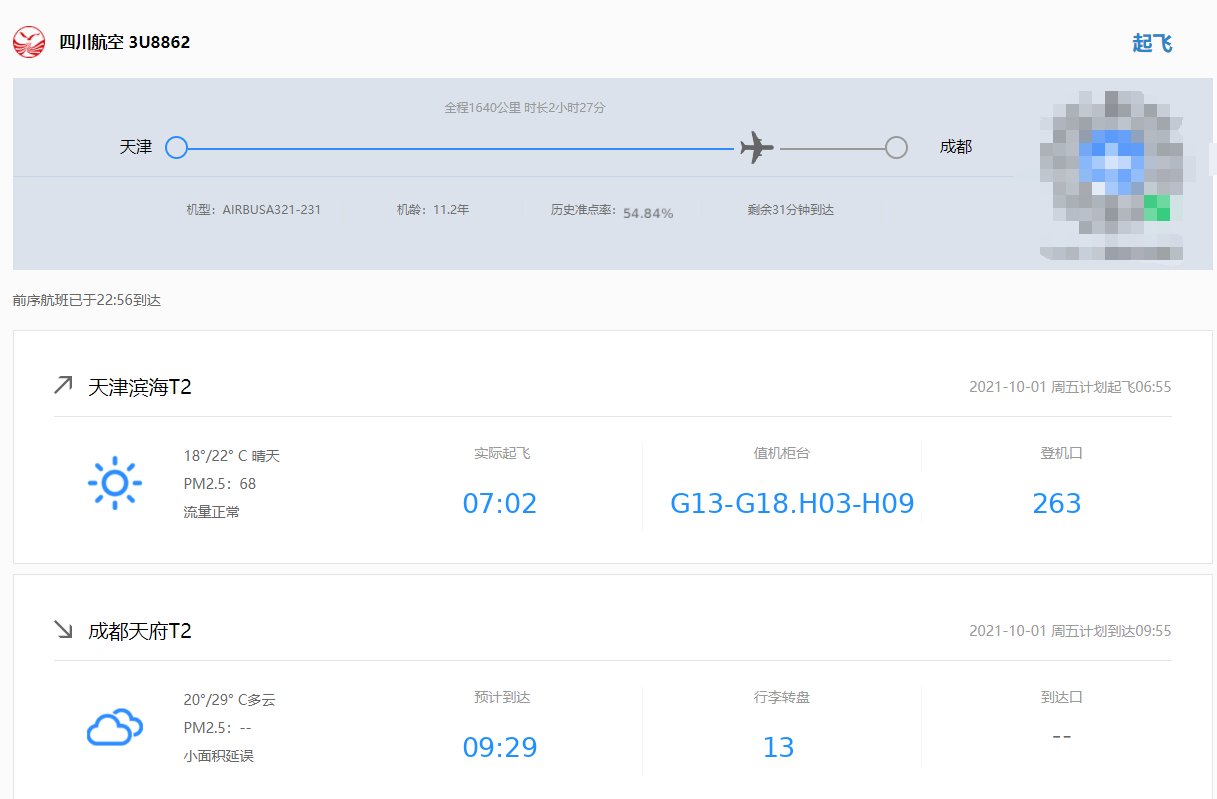Click the 行李转盘 label
Image resolution: width=1217 pixels, height=799 pixels.
pos(782,697)
